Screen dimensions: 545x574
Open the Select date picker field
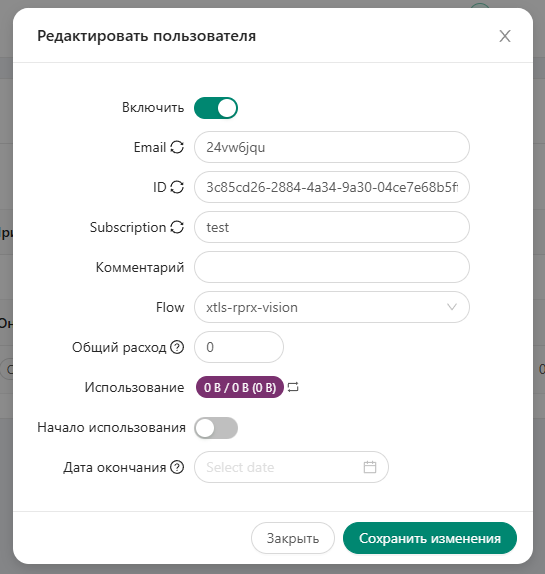coord(291,467)
